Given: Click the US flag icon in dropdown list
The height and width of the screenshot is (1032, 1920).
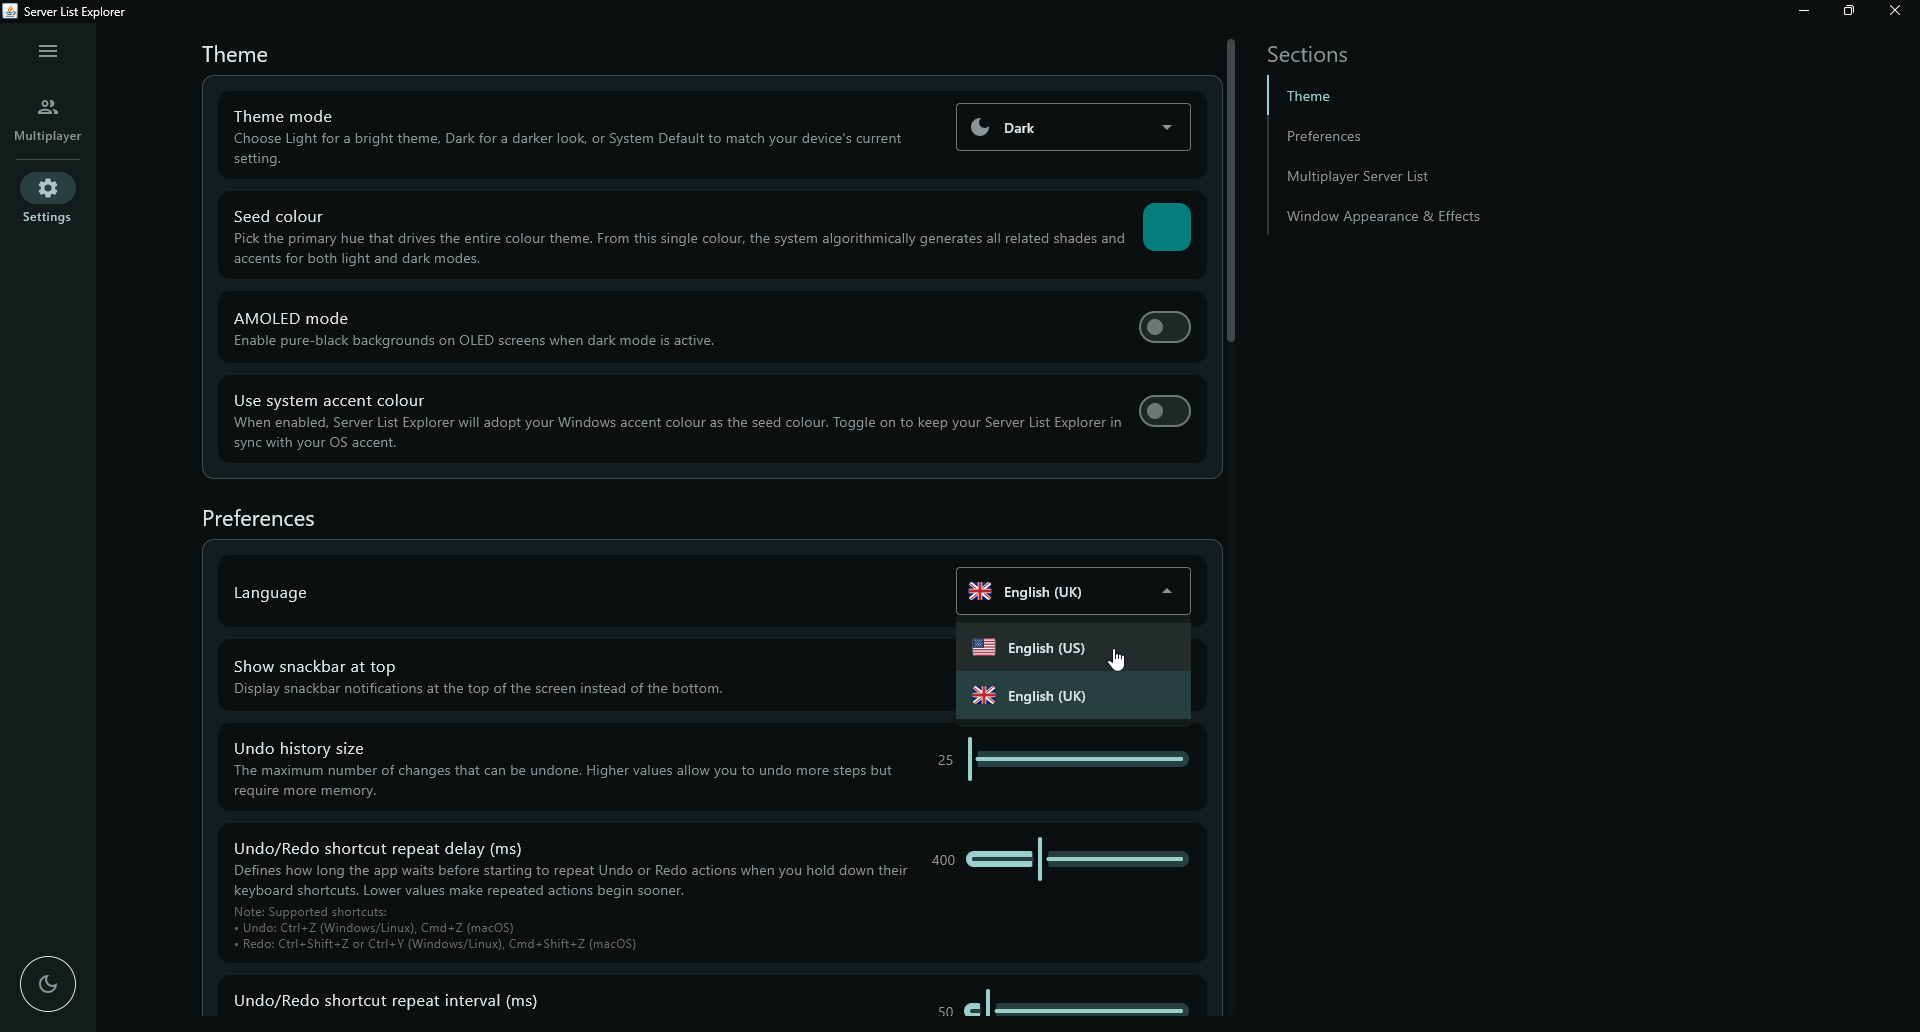Looking at the screenshot, I should (983, 647).
